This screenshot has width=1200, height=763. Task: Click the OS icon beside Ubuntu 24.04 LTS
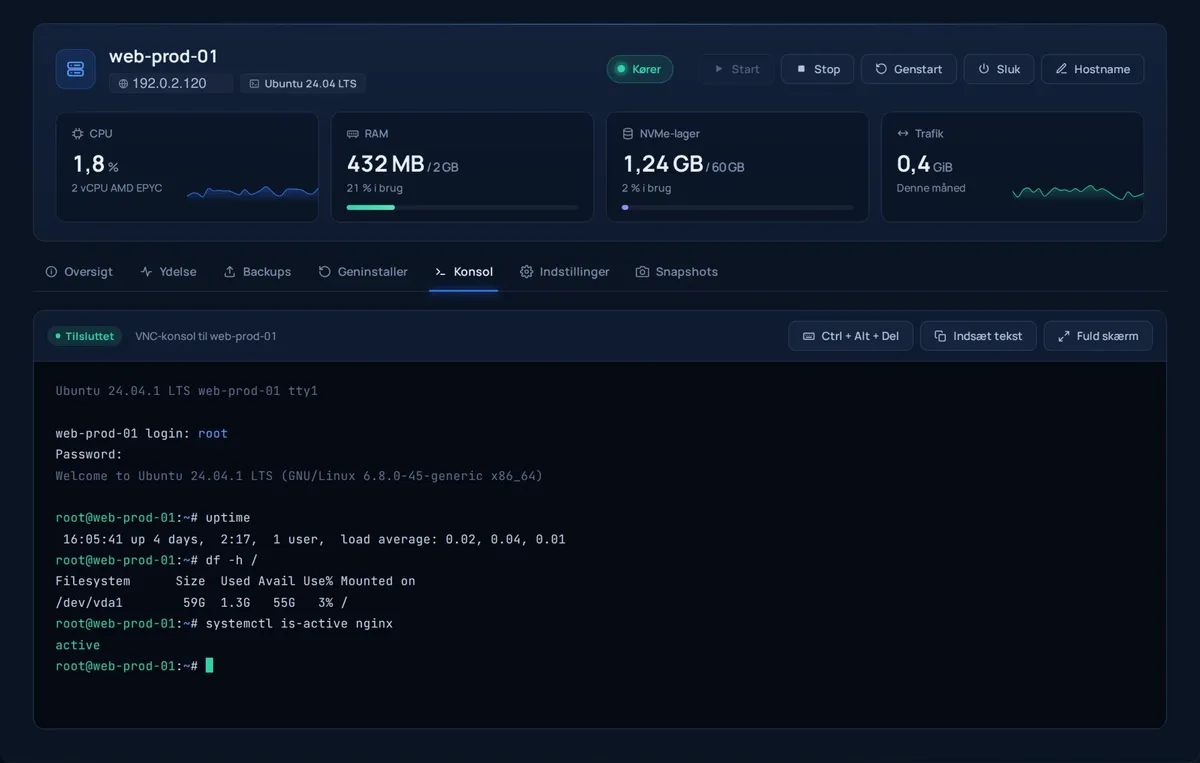[x=254, y=84]
